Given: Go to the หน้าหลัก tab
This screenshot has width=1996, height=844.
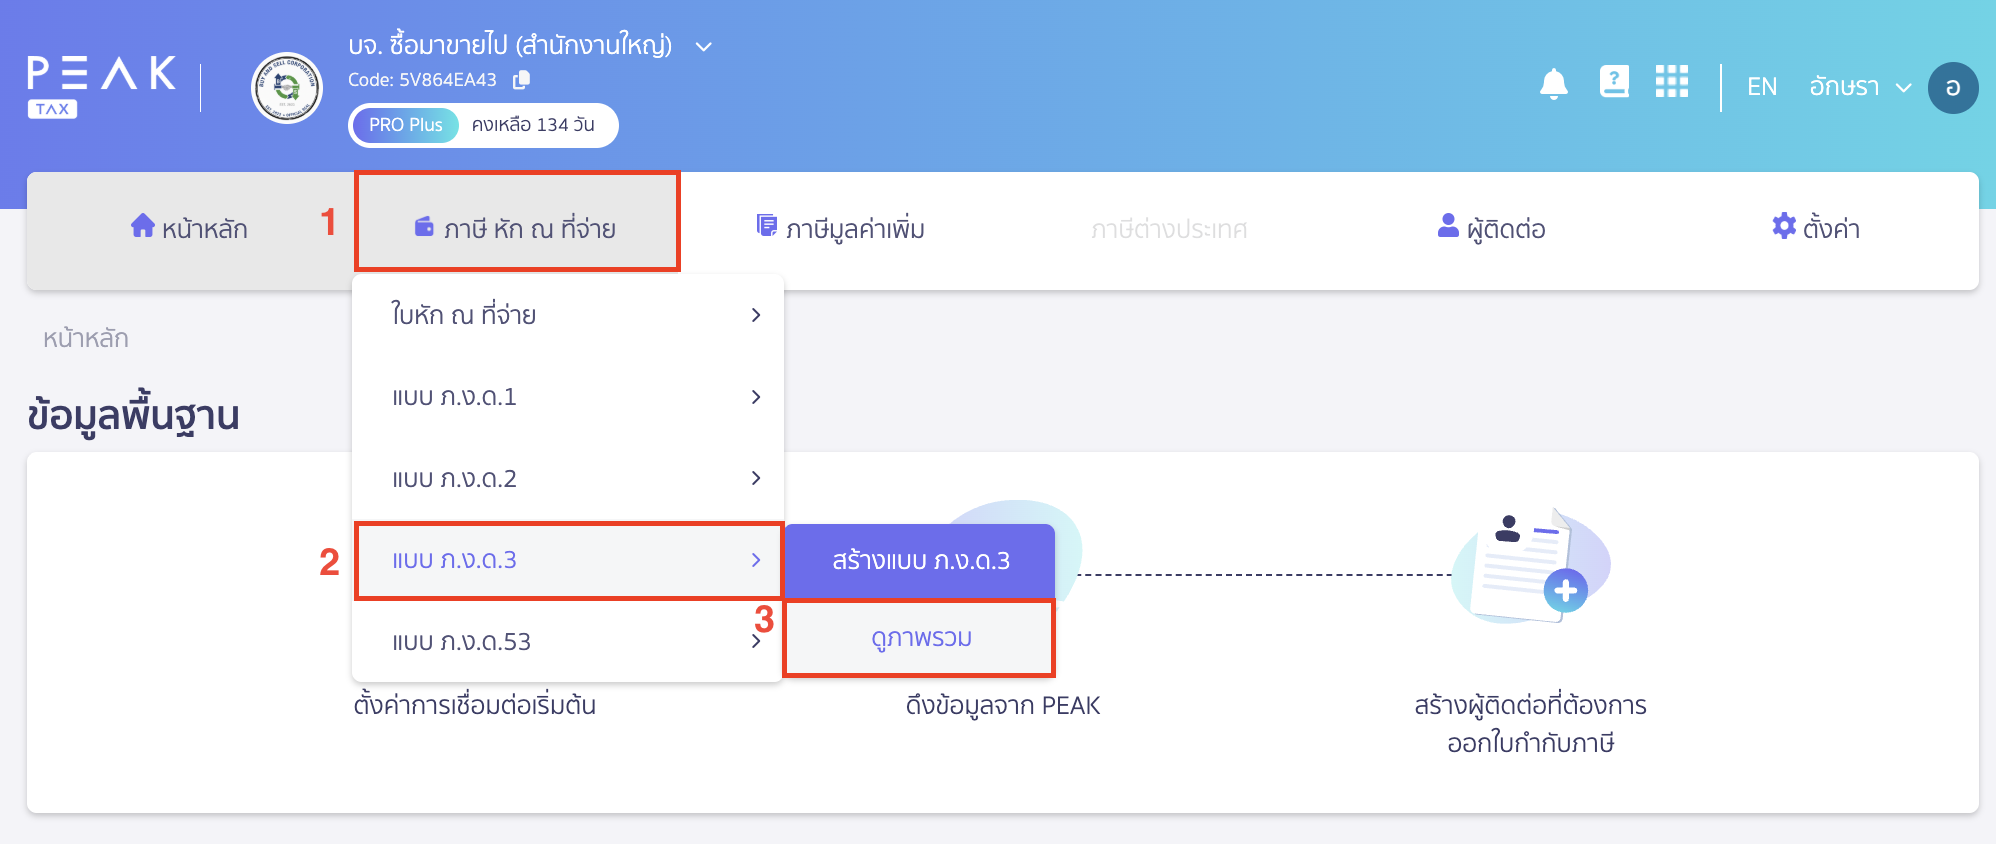Looking at the screenshot, I should (189, 229).
